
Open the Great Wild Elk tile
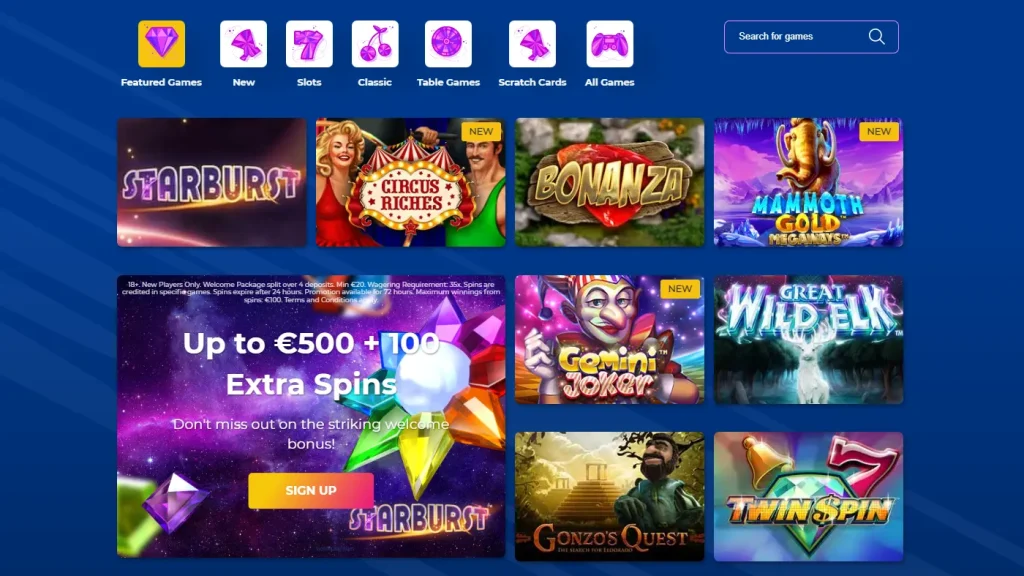[808, 340]
